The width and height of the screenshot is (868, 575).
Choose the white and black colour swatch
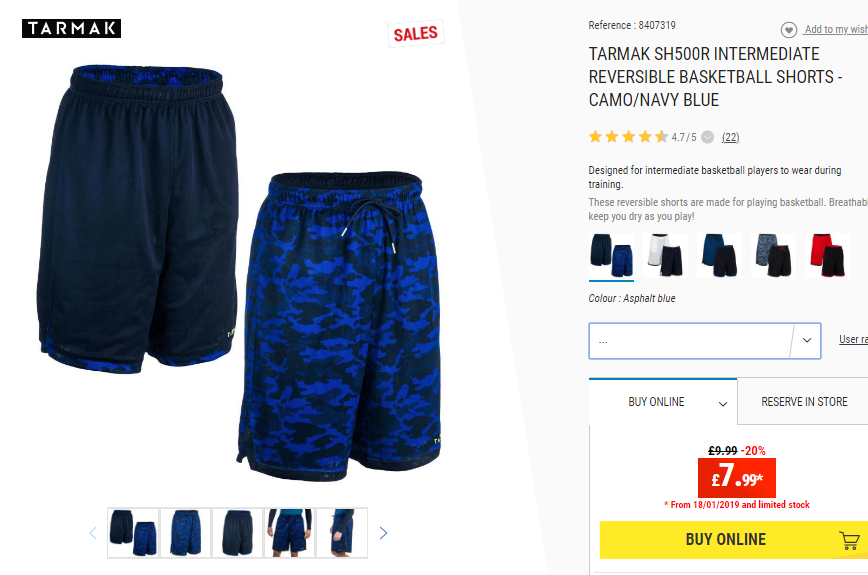[665, 255]
